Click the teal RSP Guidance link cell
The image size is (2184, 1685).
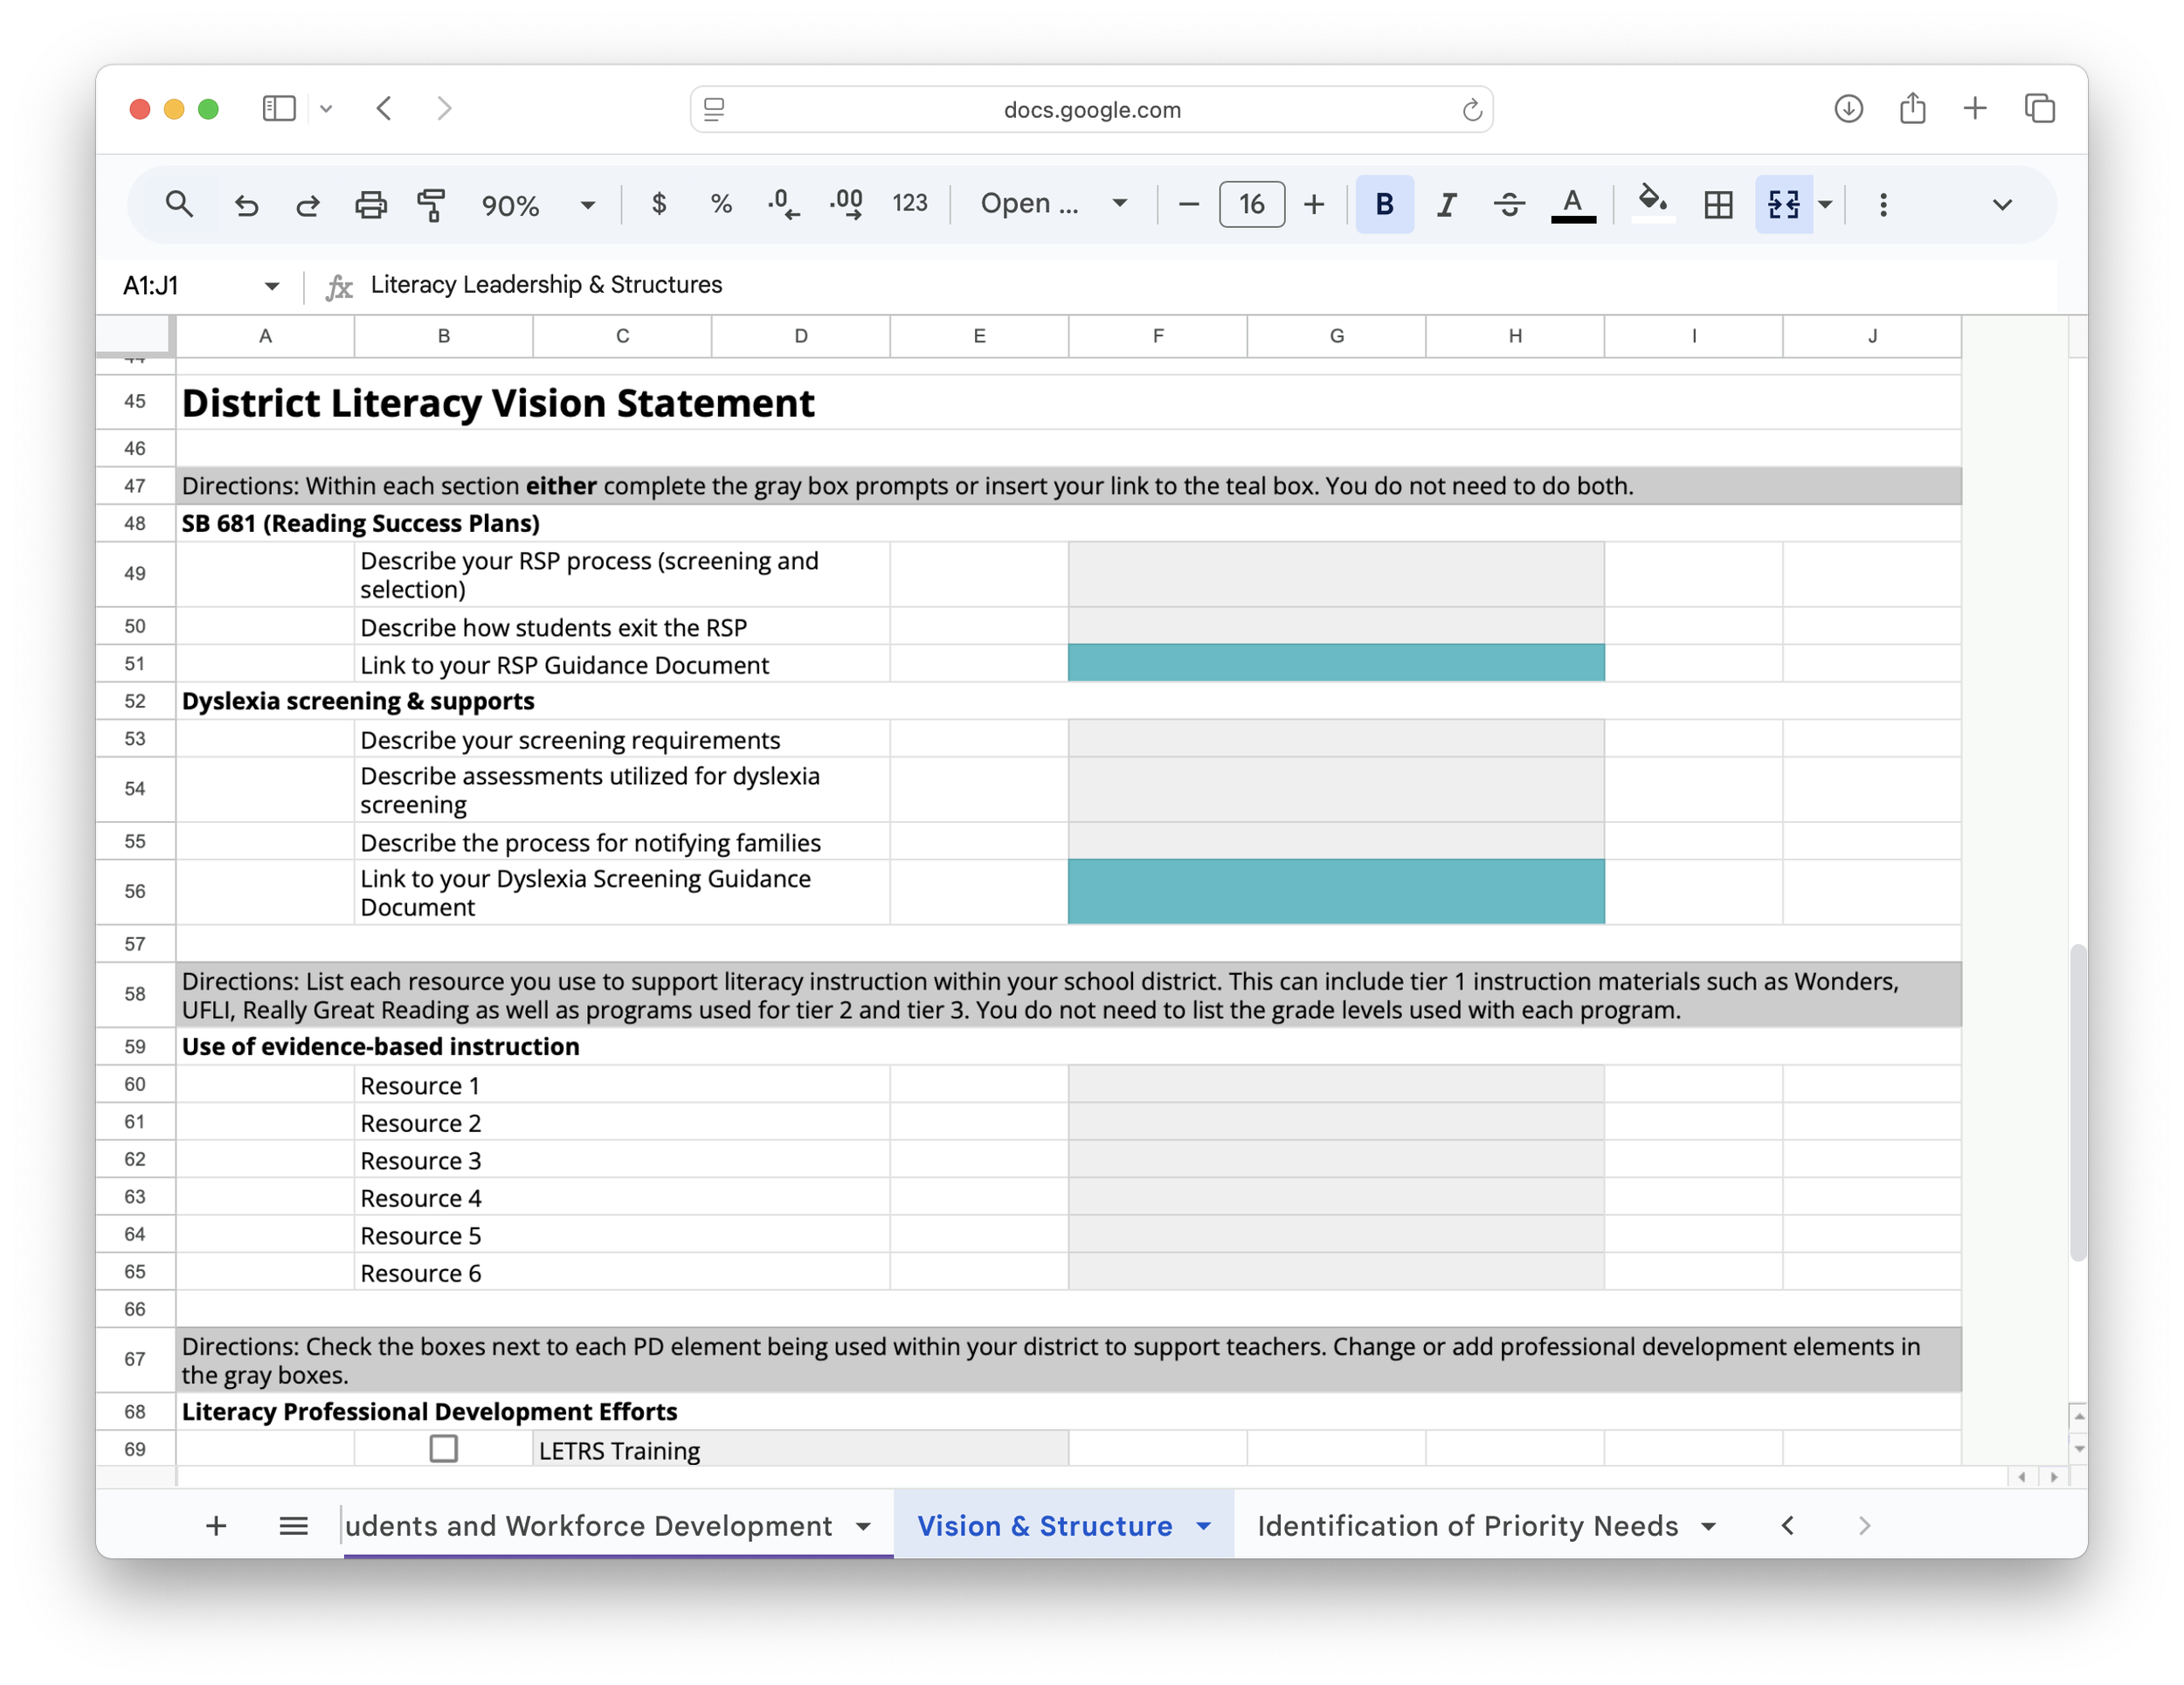(x=1335, y=663)
